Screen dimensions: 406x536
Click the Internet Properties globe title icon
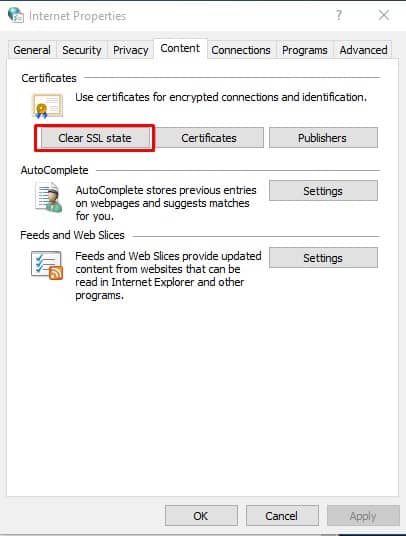[x=16, y=15]
